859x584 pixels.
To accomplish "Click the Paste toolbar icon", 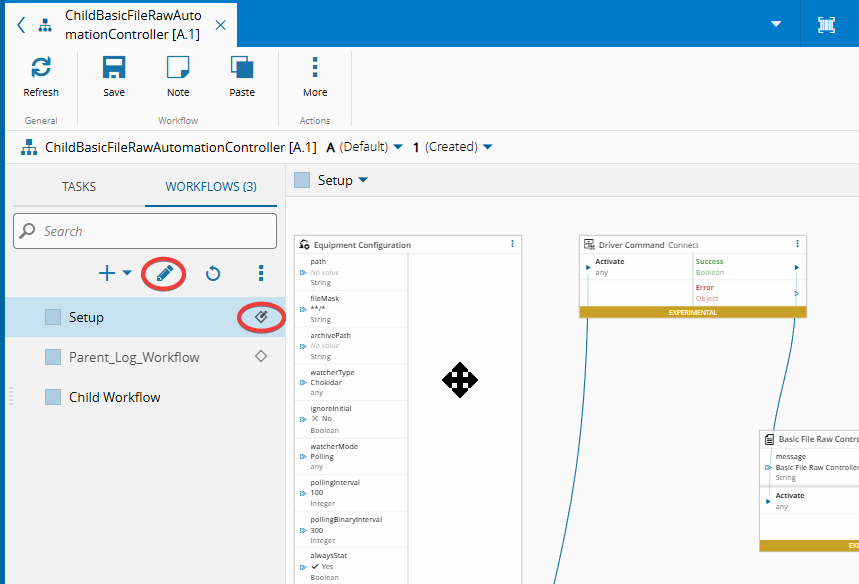I will point(242,68).
